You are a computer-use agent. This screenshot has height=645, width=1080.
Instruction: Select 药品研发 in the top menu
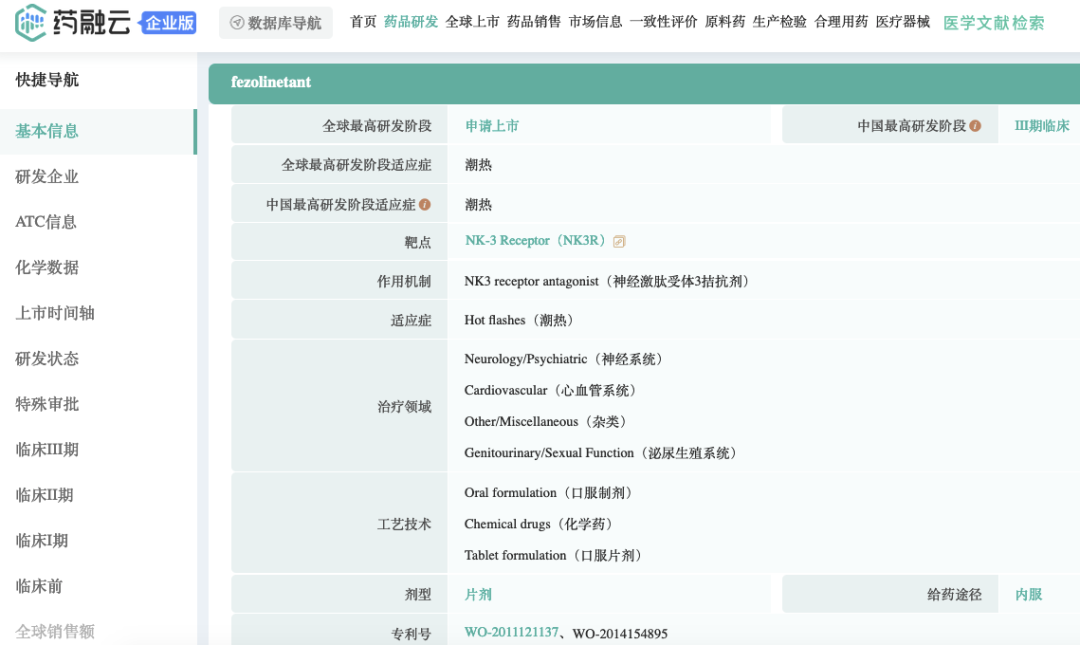point(411,22)
